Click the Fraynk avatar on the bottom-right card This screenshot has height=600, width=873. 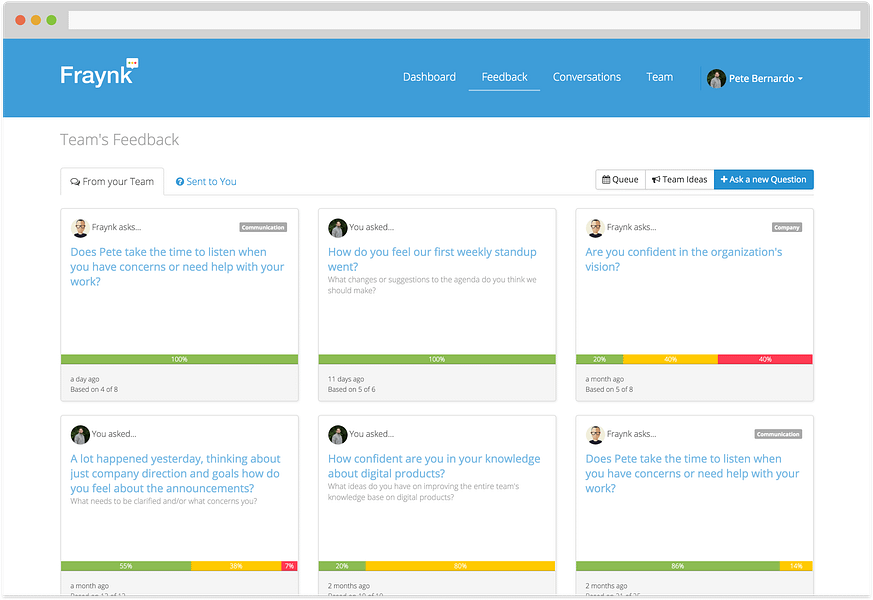[x=595, y=435]
